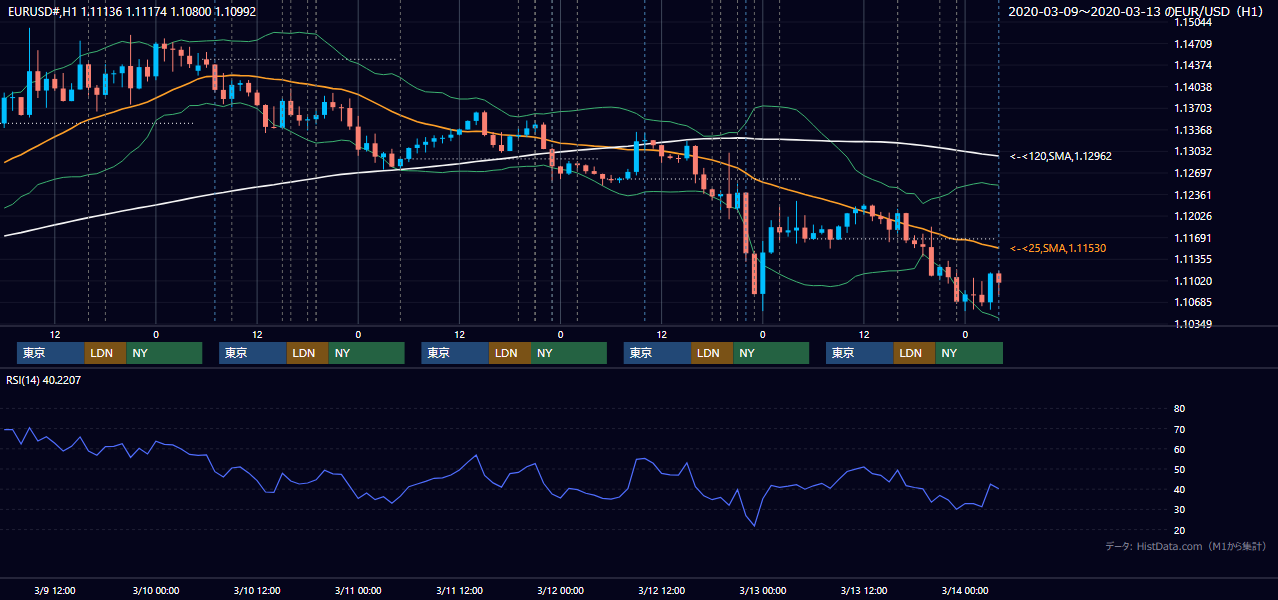Click price axis label 1.10349
This screenshot has height=600, width=1278.
(x=1193, y=324)
